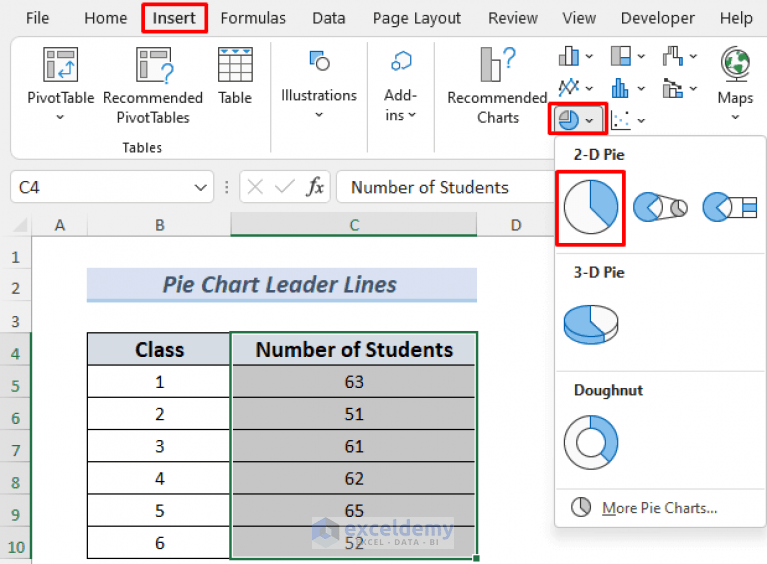The image size is (767, 564).
Task: Open the Help tab
Action: coord(736,18)
